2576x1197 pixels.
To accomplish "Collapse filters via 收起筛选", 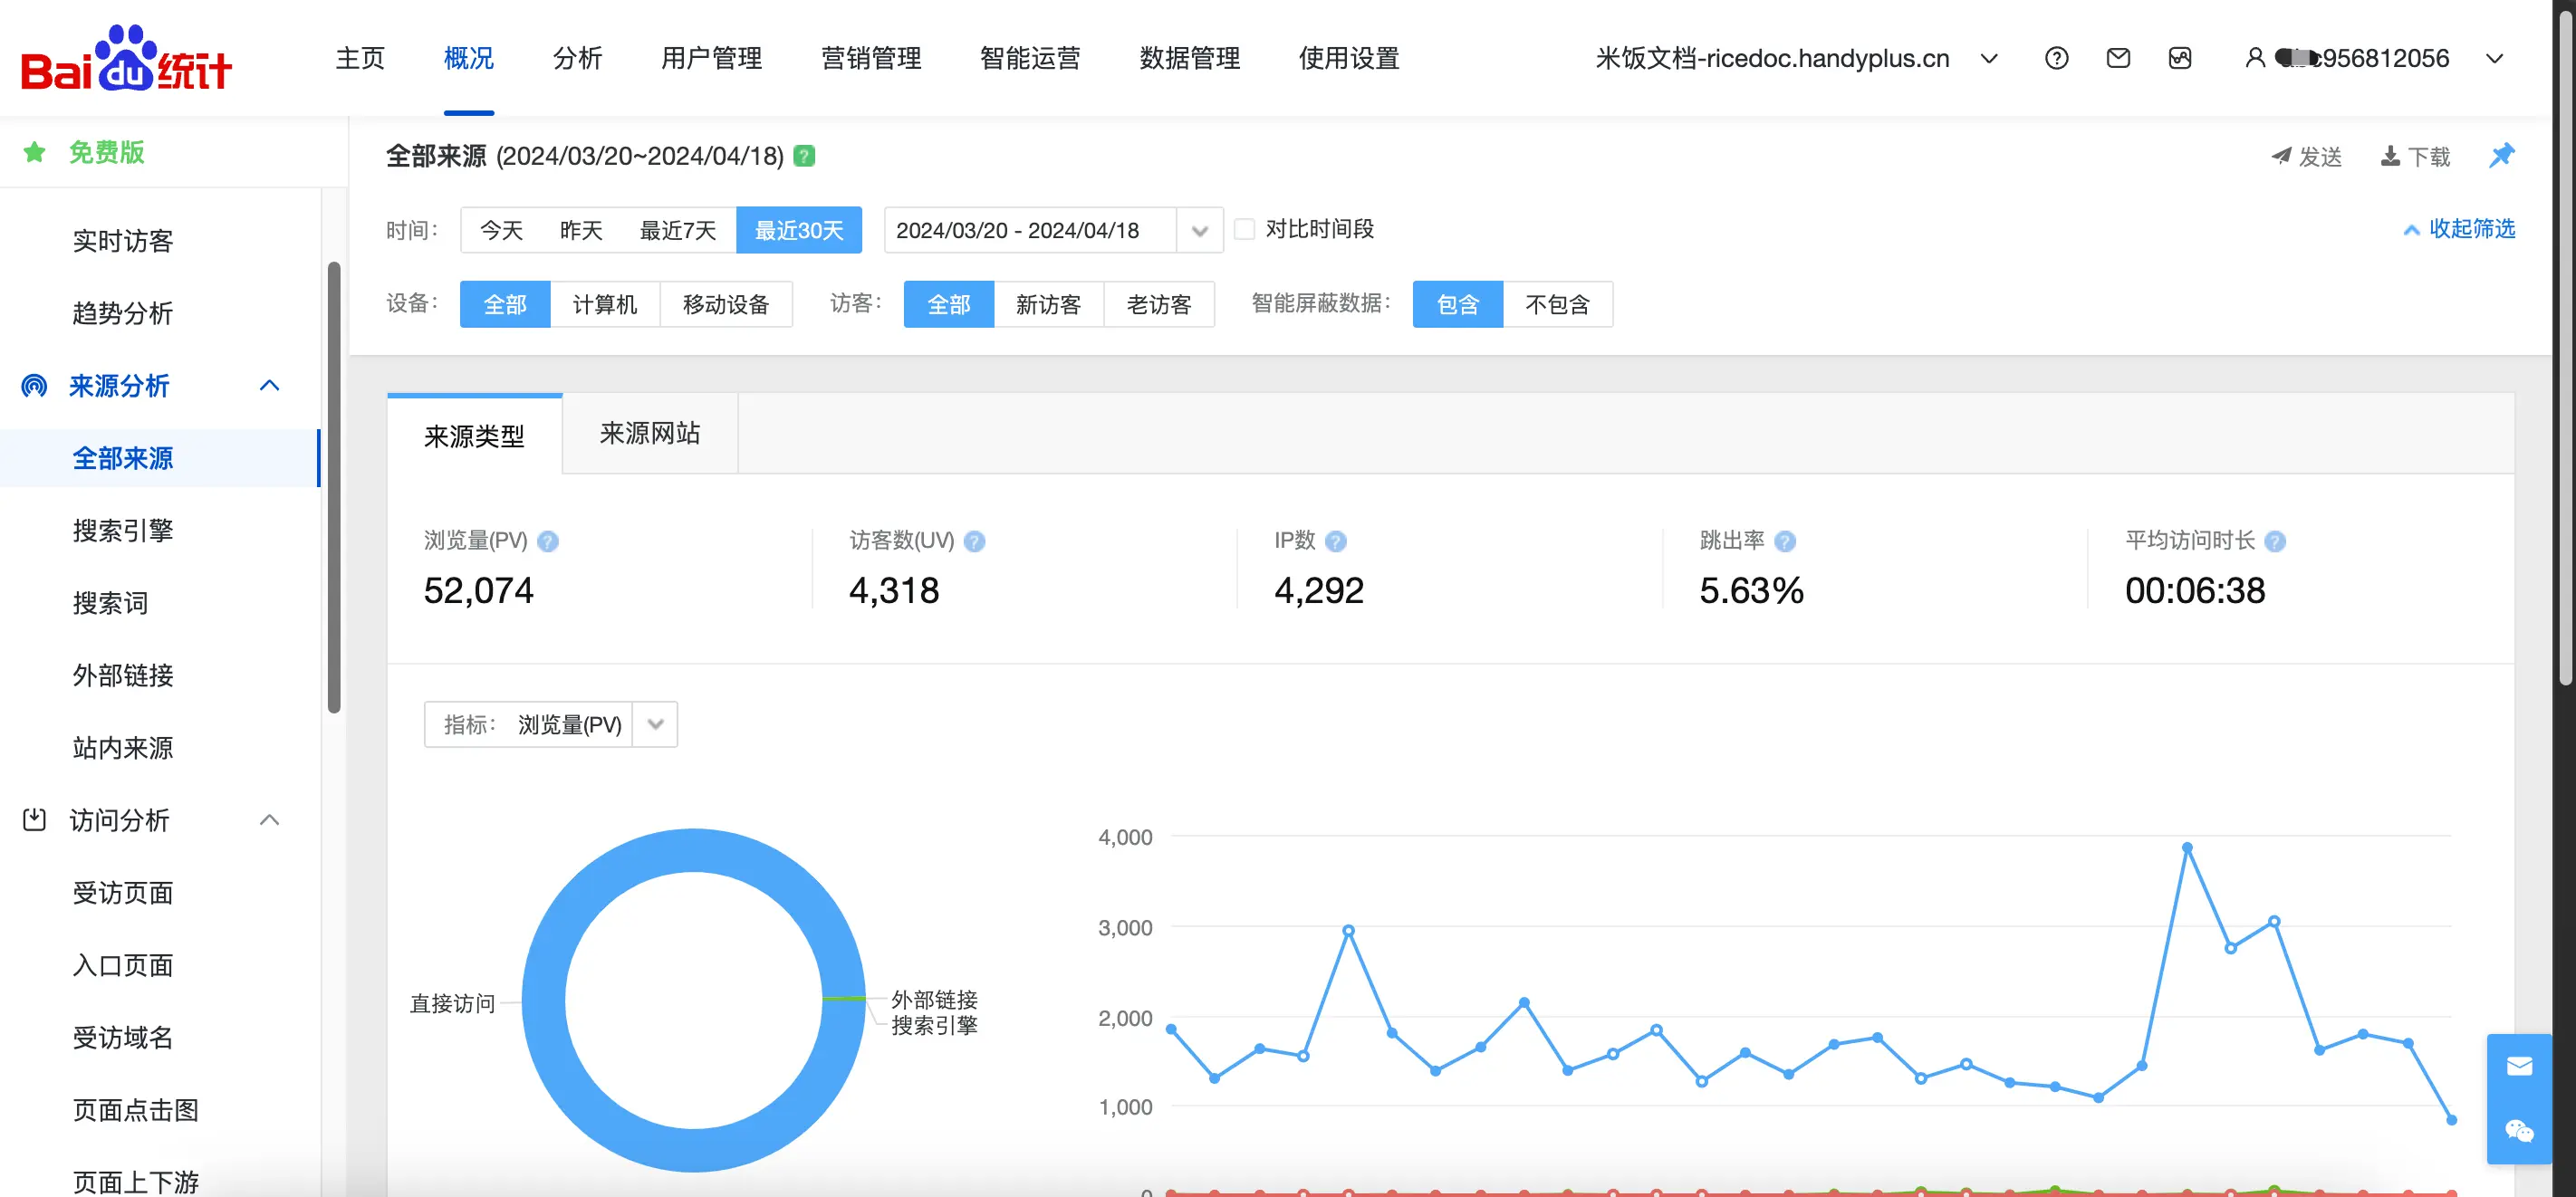I will 2459,229.
